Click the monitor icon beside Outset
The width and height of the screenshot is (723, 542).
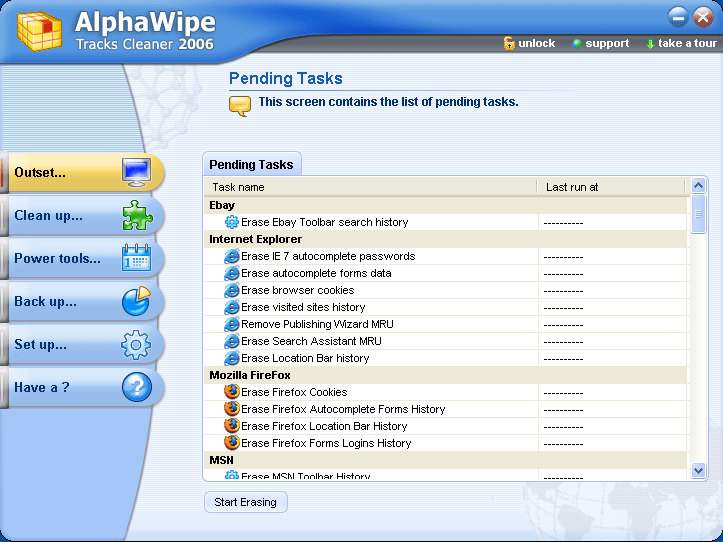136,172
